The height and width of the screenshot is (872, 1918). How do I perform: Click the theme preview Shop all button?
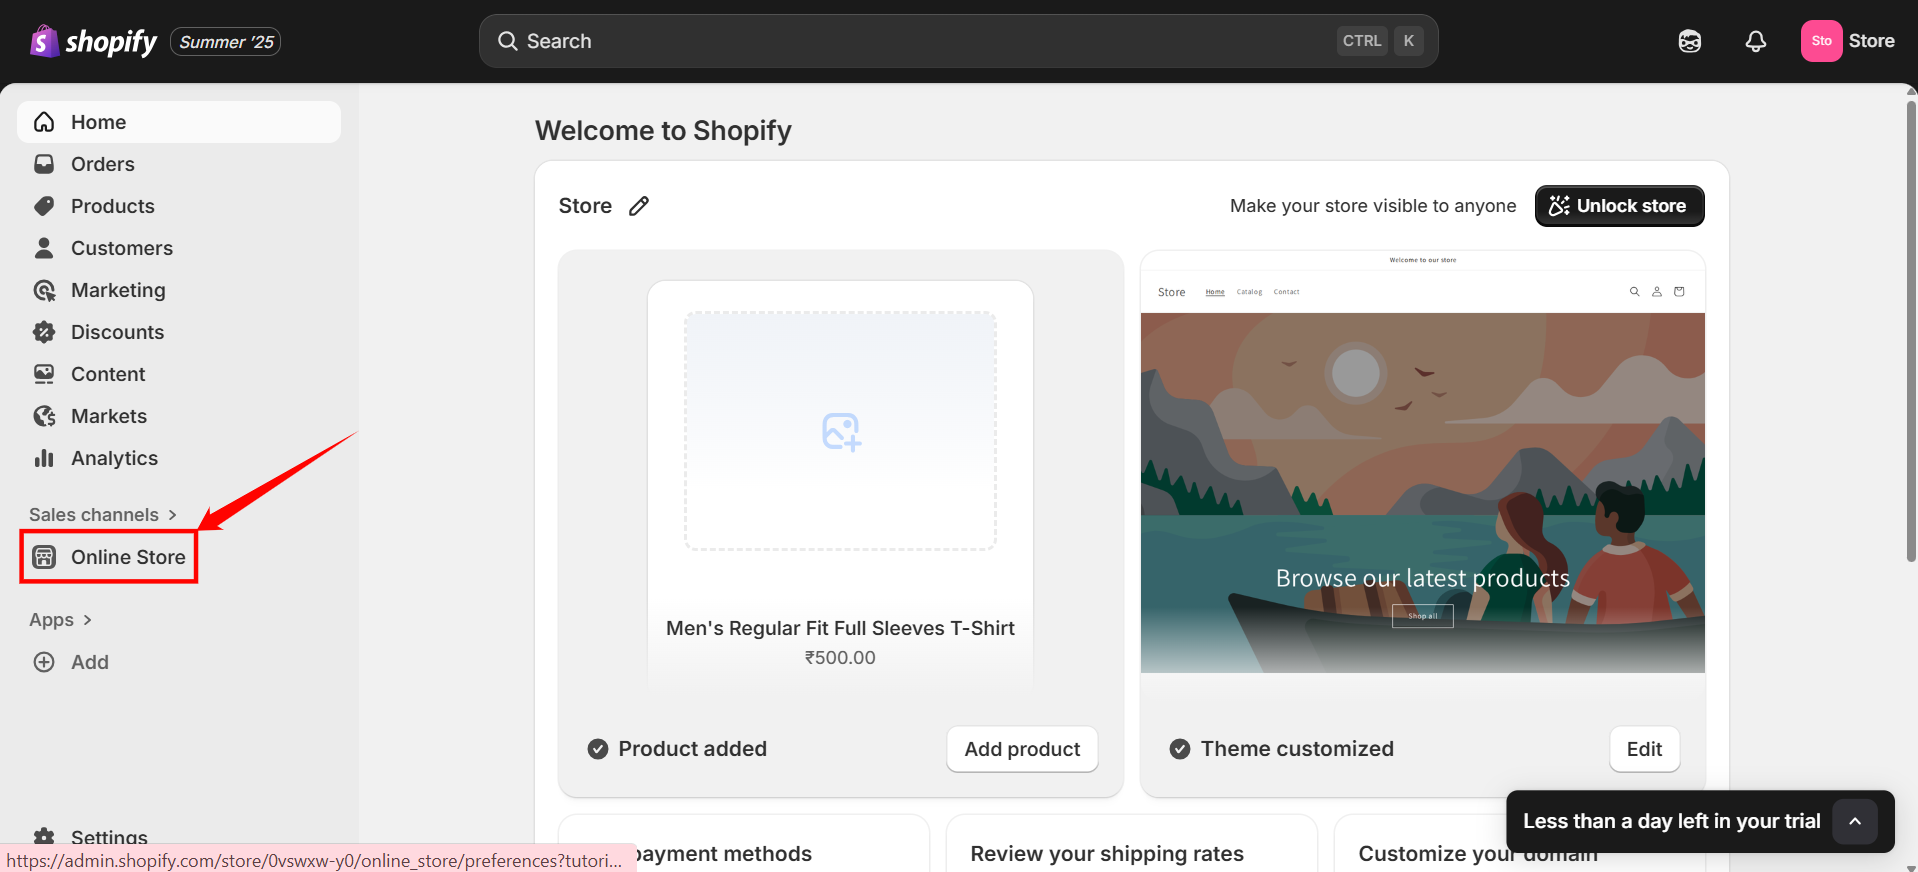(x=1423, y=616)
